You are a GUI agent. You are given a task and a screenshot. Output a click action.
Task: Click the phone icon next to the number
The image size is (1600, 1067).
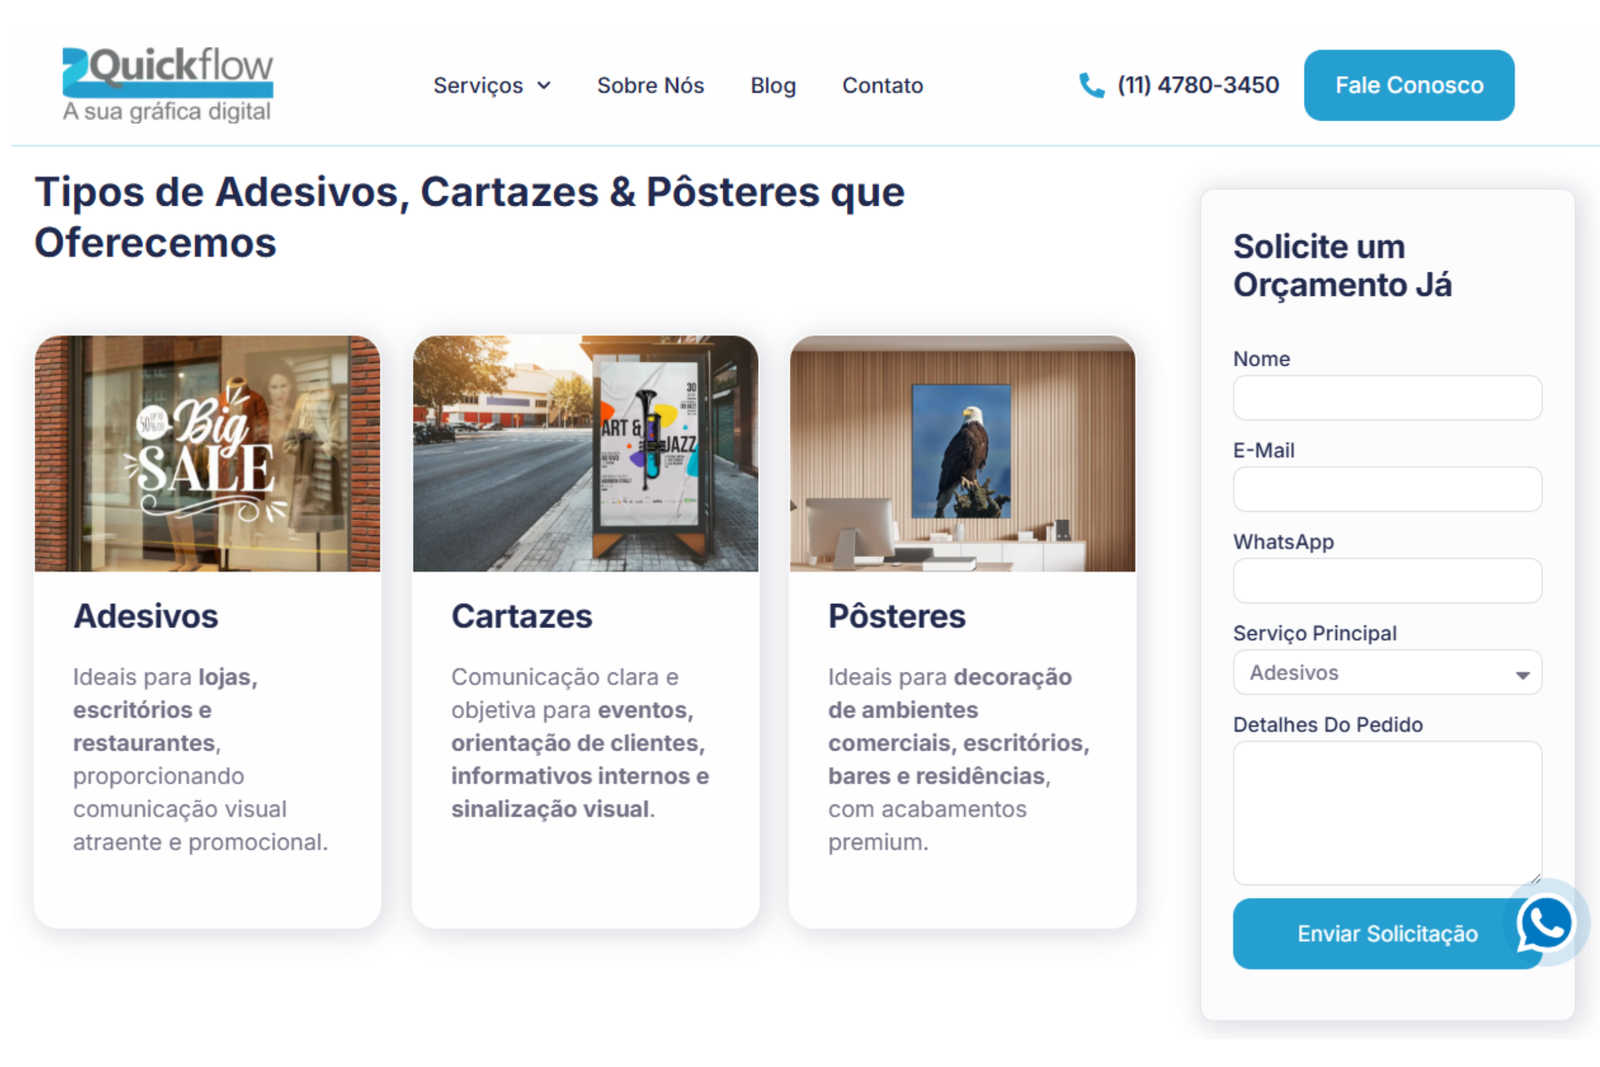coord(1091,85)
